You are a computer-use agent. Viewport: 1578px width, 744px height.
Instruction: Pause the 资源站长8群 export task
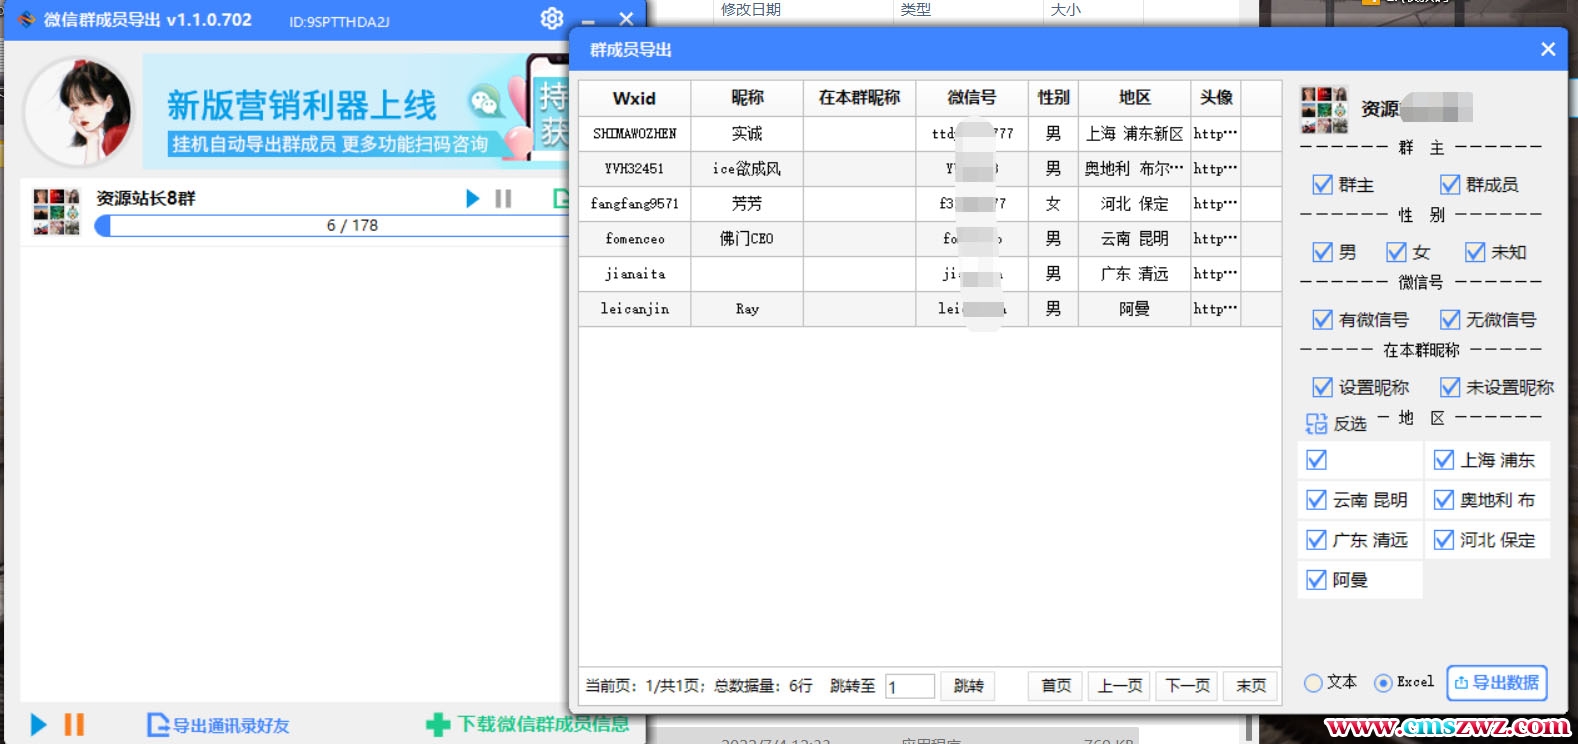coord(503,198)
